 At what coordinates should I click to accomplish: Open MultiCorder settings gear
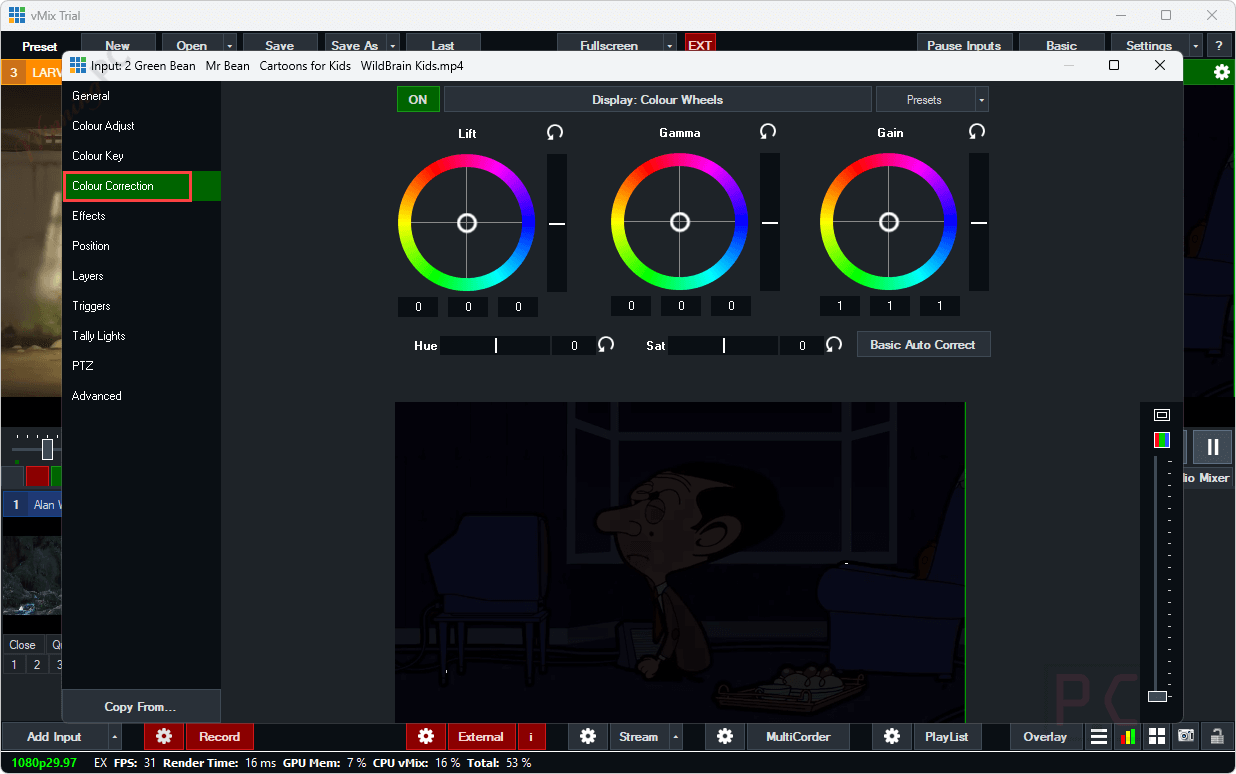point(725,737)
